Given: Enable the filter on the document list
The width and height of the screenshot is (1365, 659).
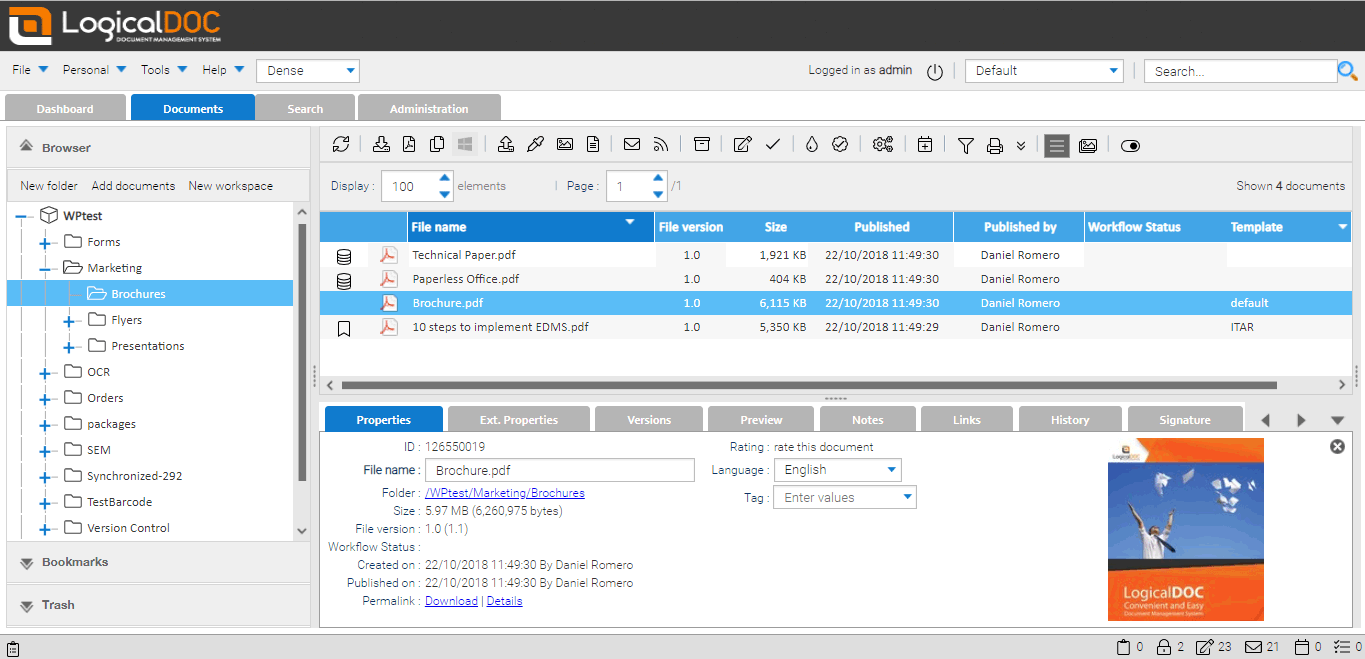Looking at the screenshot, I should (965, 145).
